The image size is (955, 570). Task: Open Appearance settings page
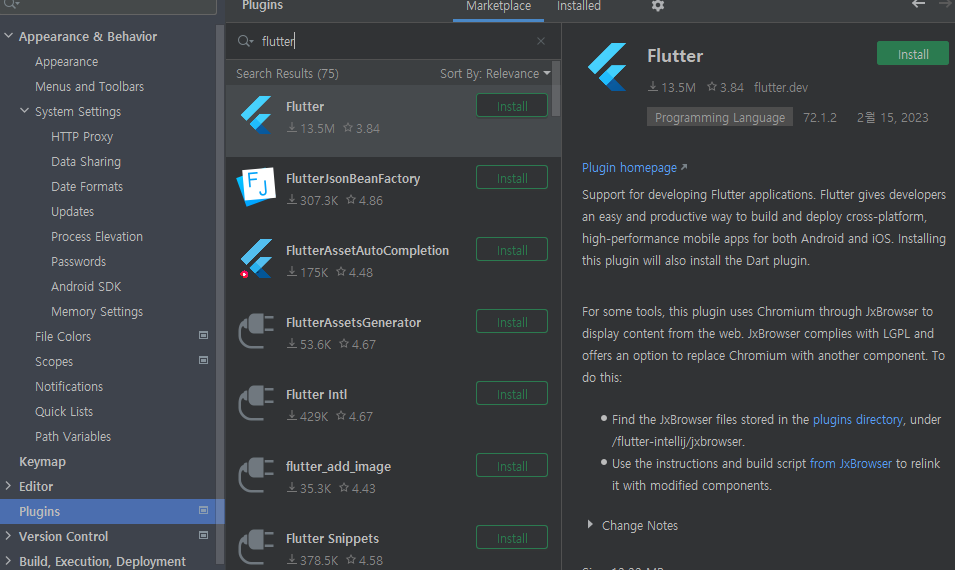66,62
